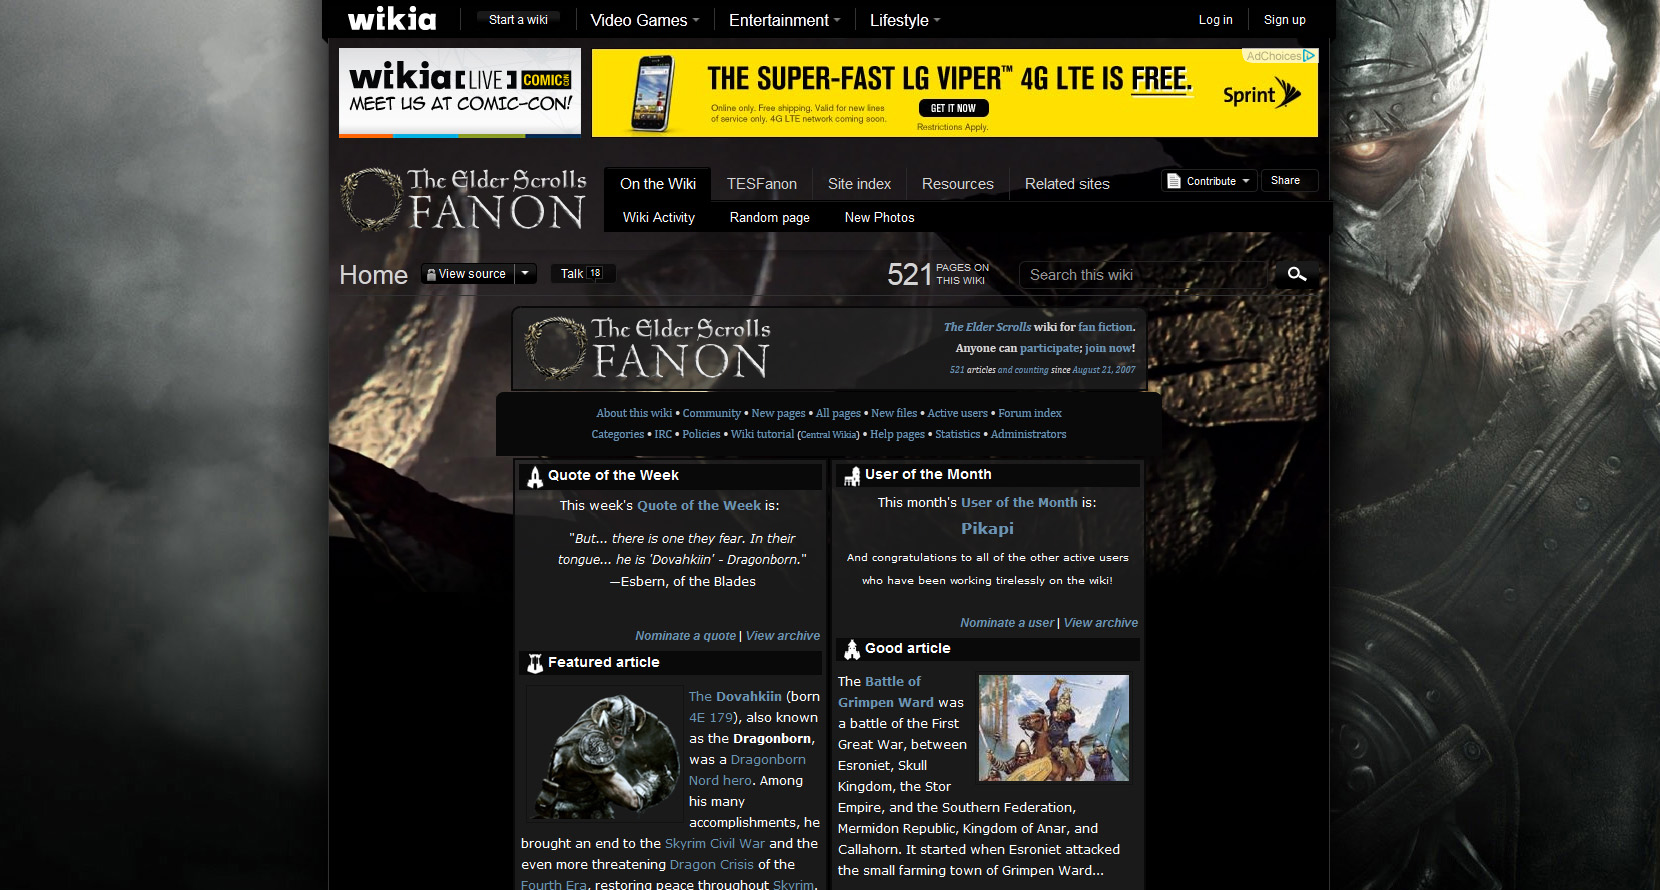Viewport: 1660px width, 890px height.
Task: Click the join now link
Action: pos(1109,348)
